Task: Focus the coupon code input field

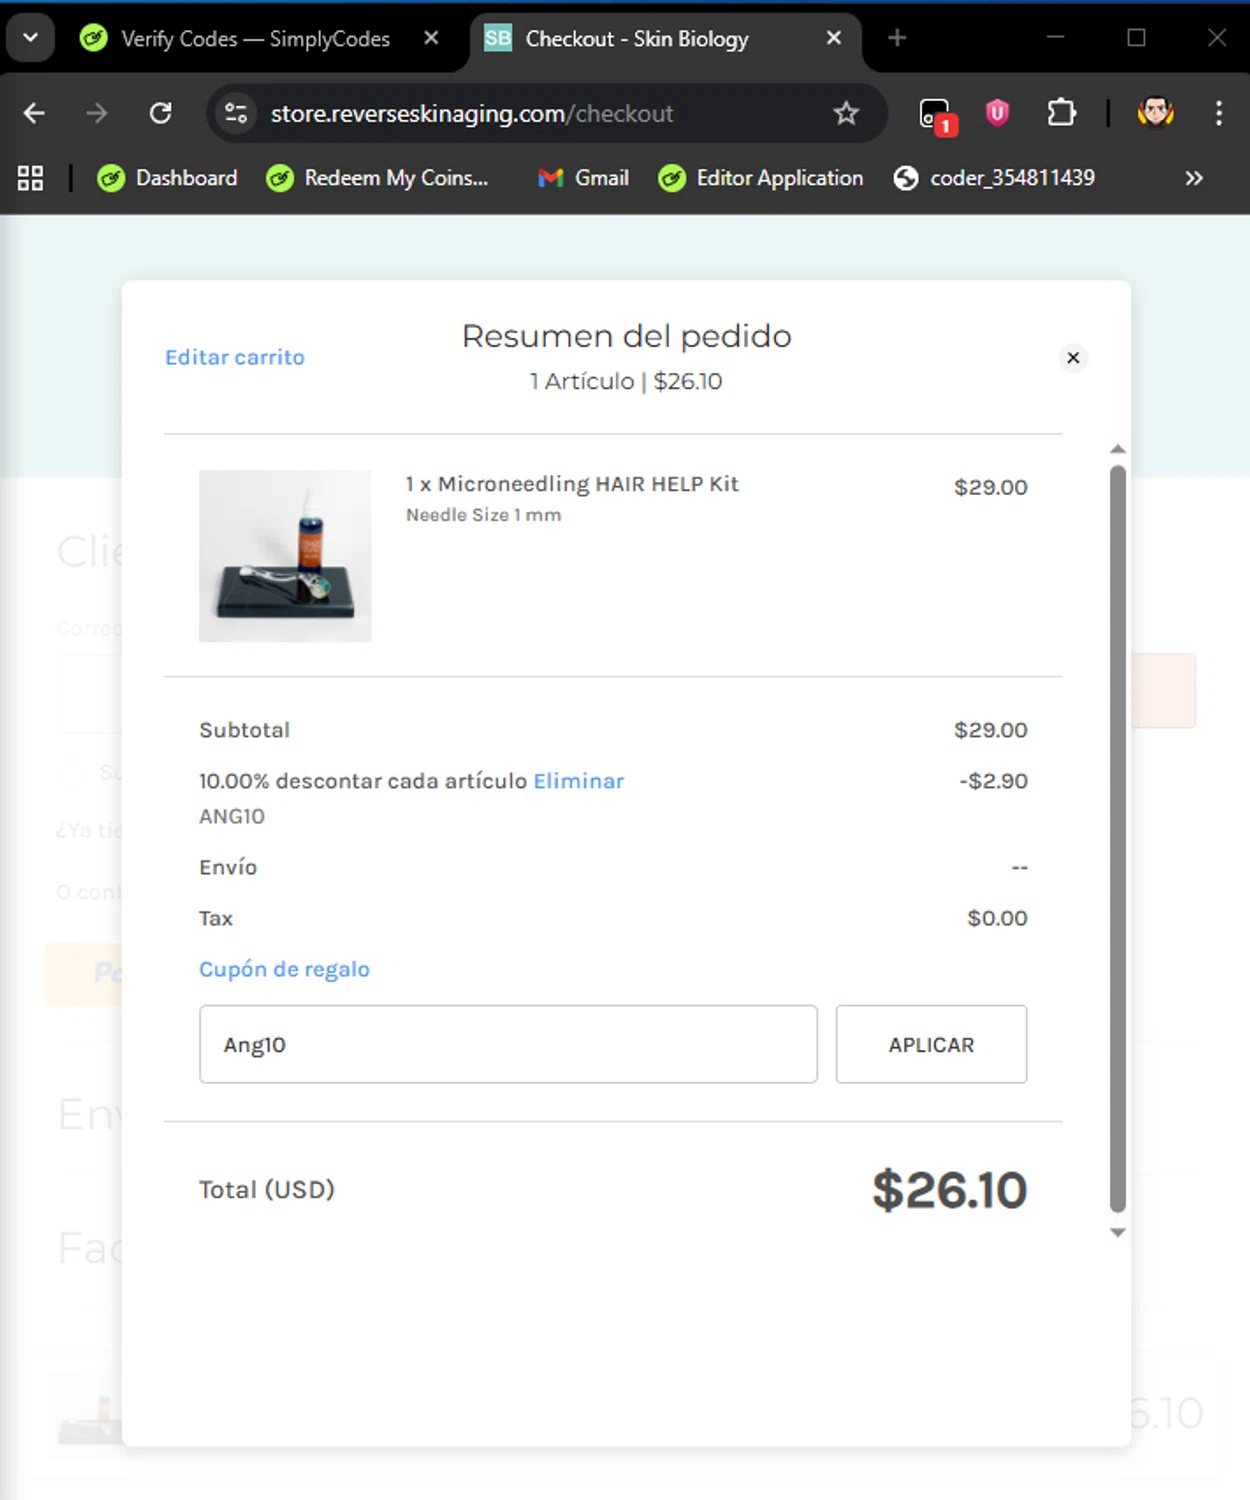Action: pos(508,1044)
